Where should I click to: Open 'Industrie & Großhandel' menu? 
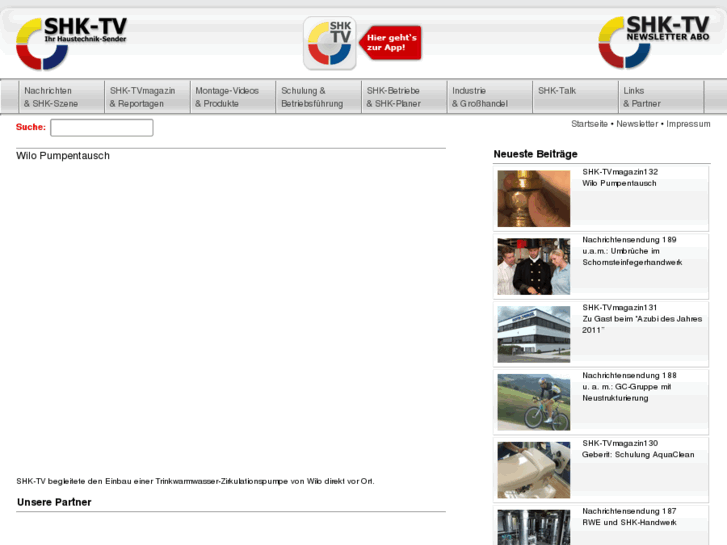point(490,97)
